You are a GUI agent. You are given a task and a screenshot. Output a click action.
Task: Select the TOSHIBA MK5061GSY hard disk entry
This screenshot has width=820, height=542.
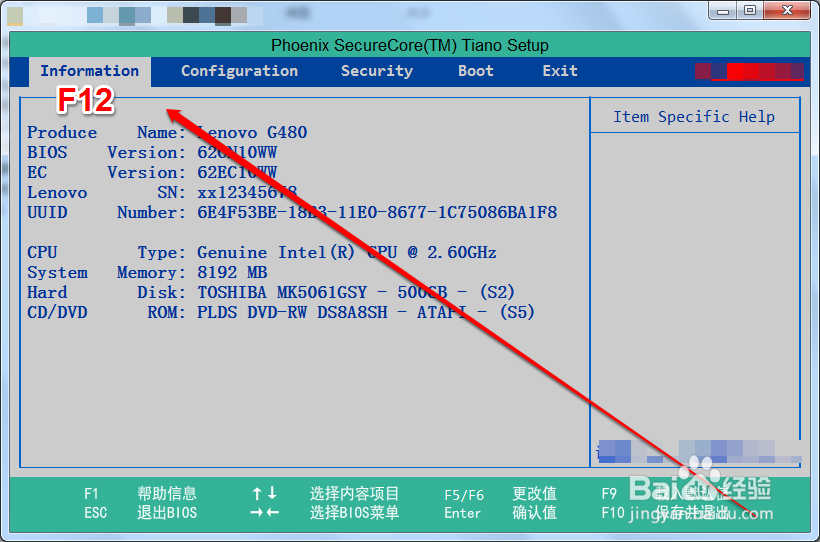[x=356, y=292]
